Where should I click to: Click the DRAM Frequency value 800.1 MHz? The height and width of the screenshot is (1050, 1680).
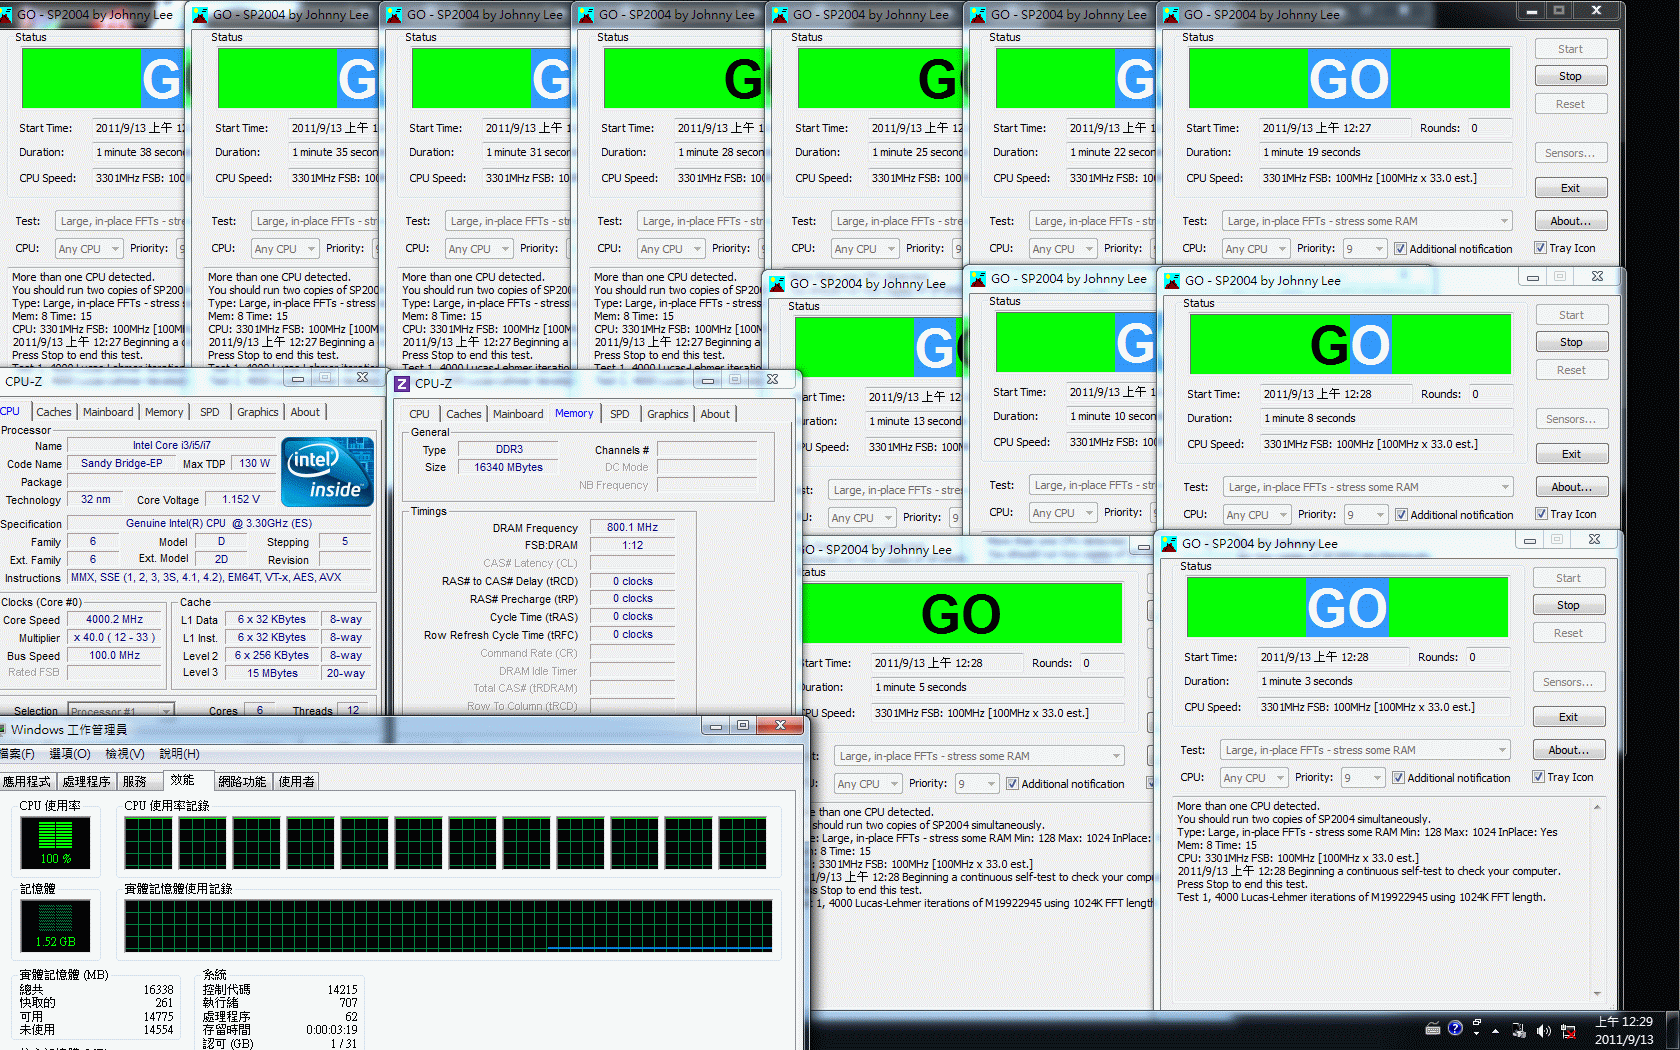(x=632, y=528)
